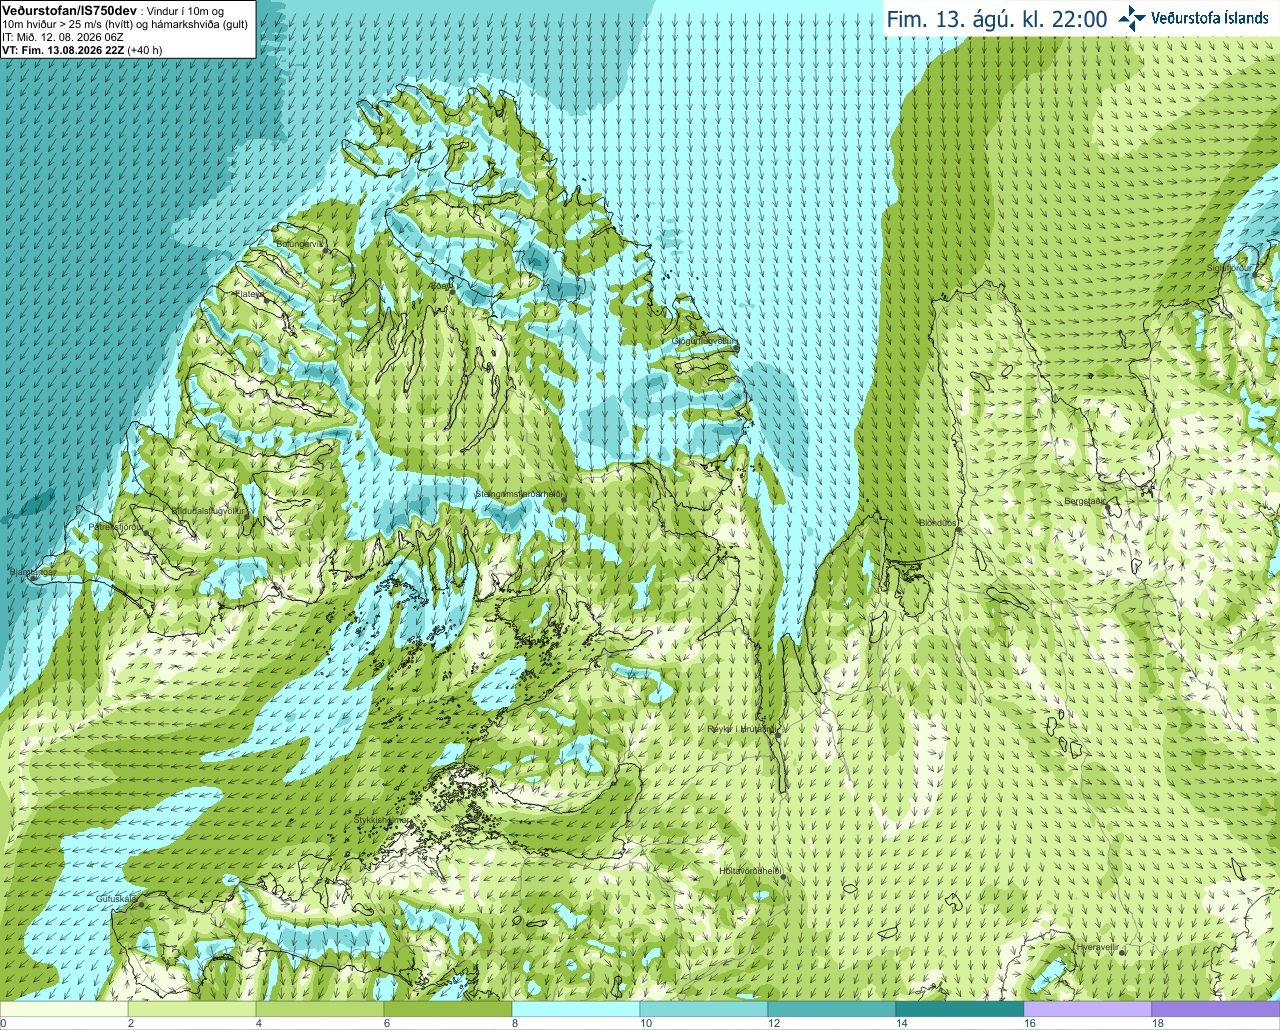Click the Veðurstofa Íslands logo icon
The width and height of the screenshot is (1280, 1030).
[1132, 18]
